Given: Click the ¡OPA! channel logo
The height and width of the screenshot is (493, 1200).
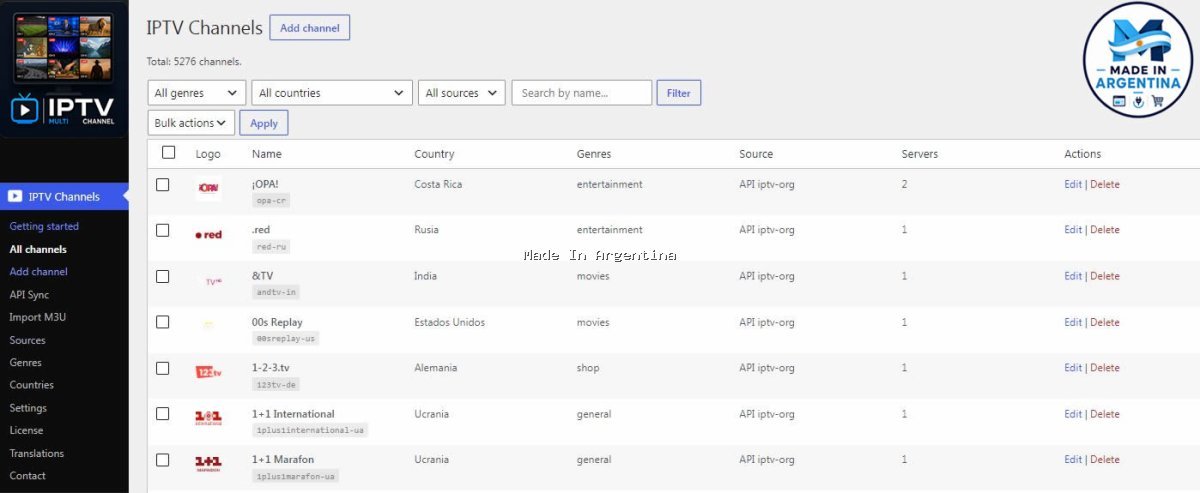Looking at the screenshot, I should click(x=208, y=187).
